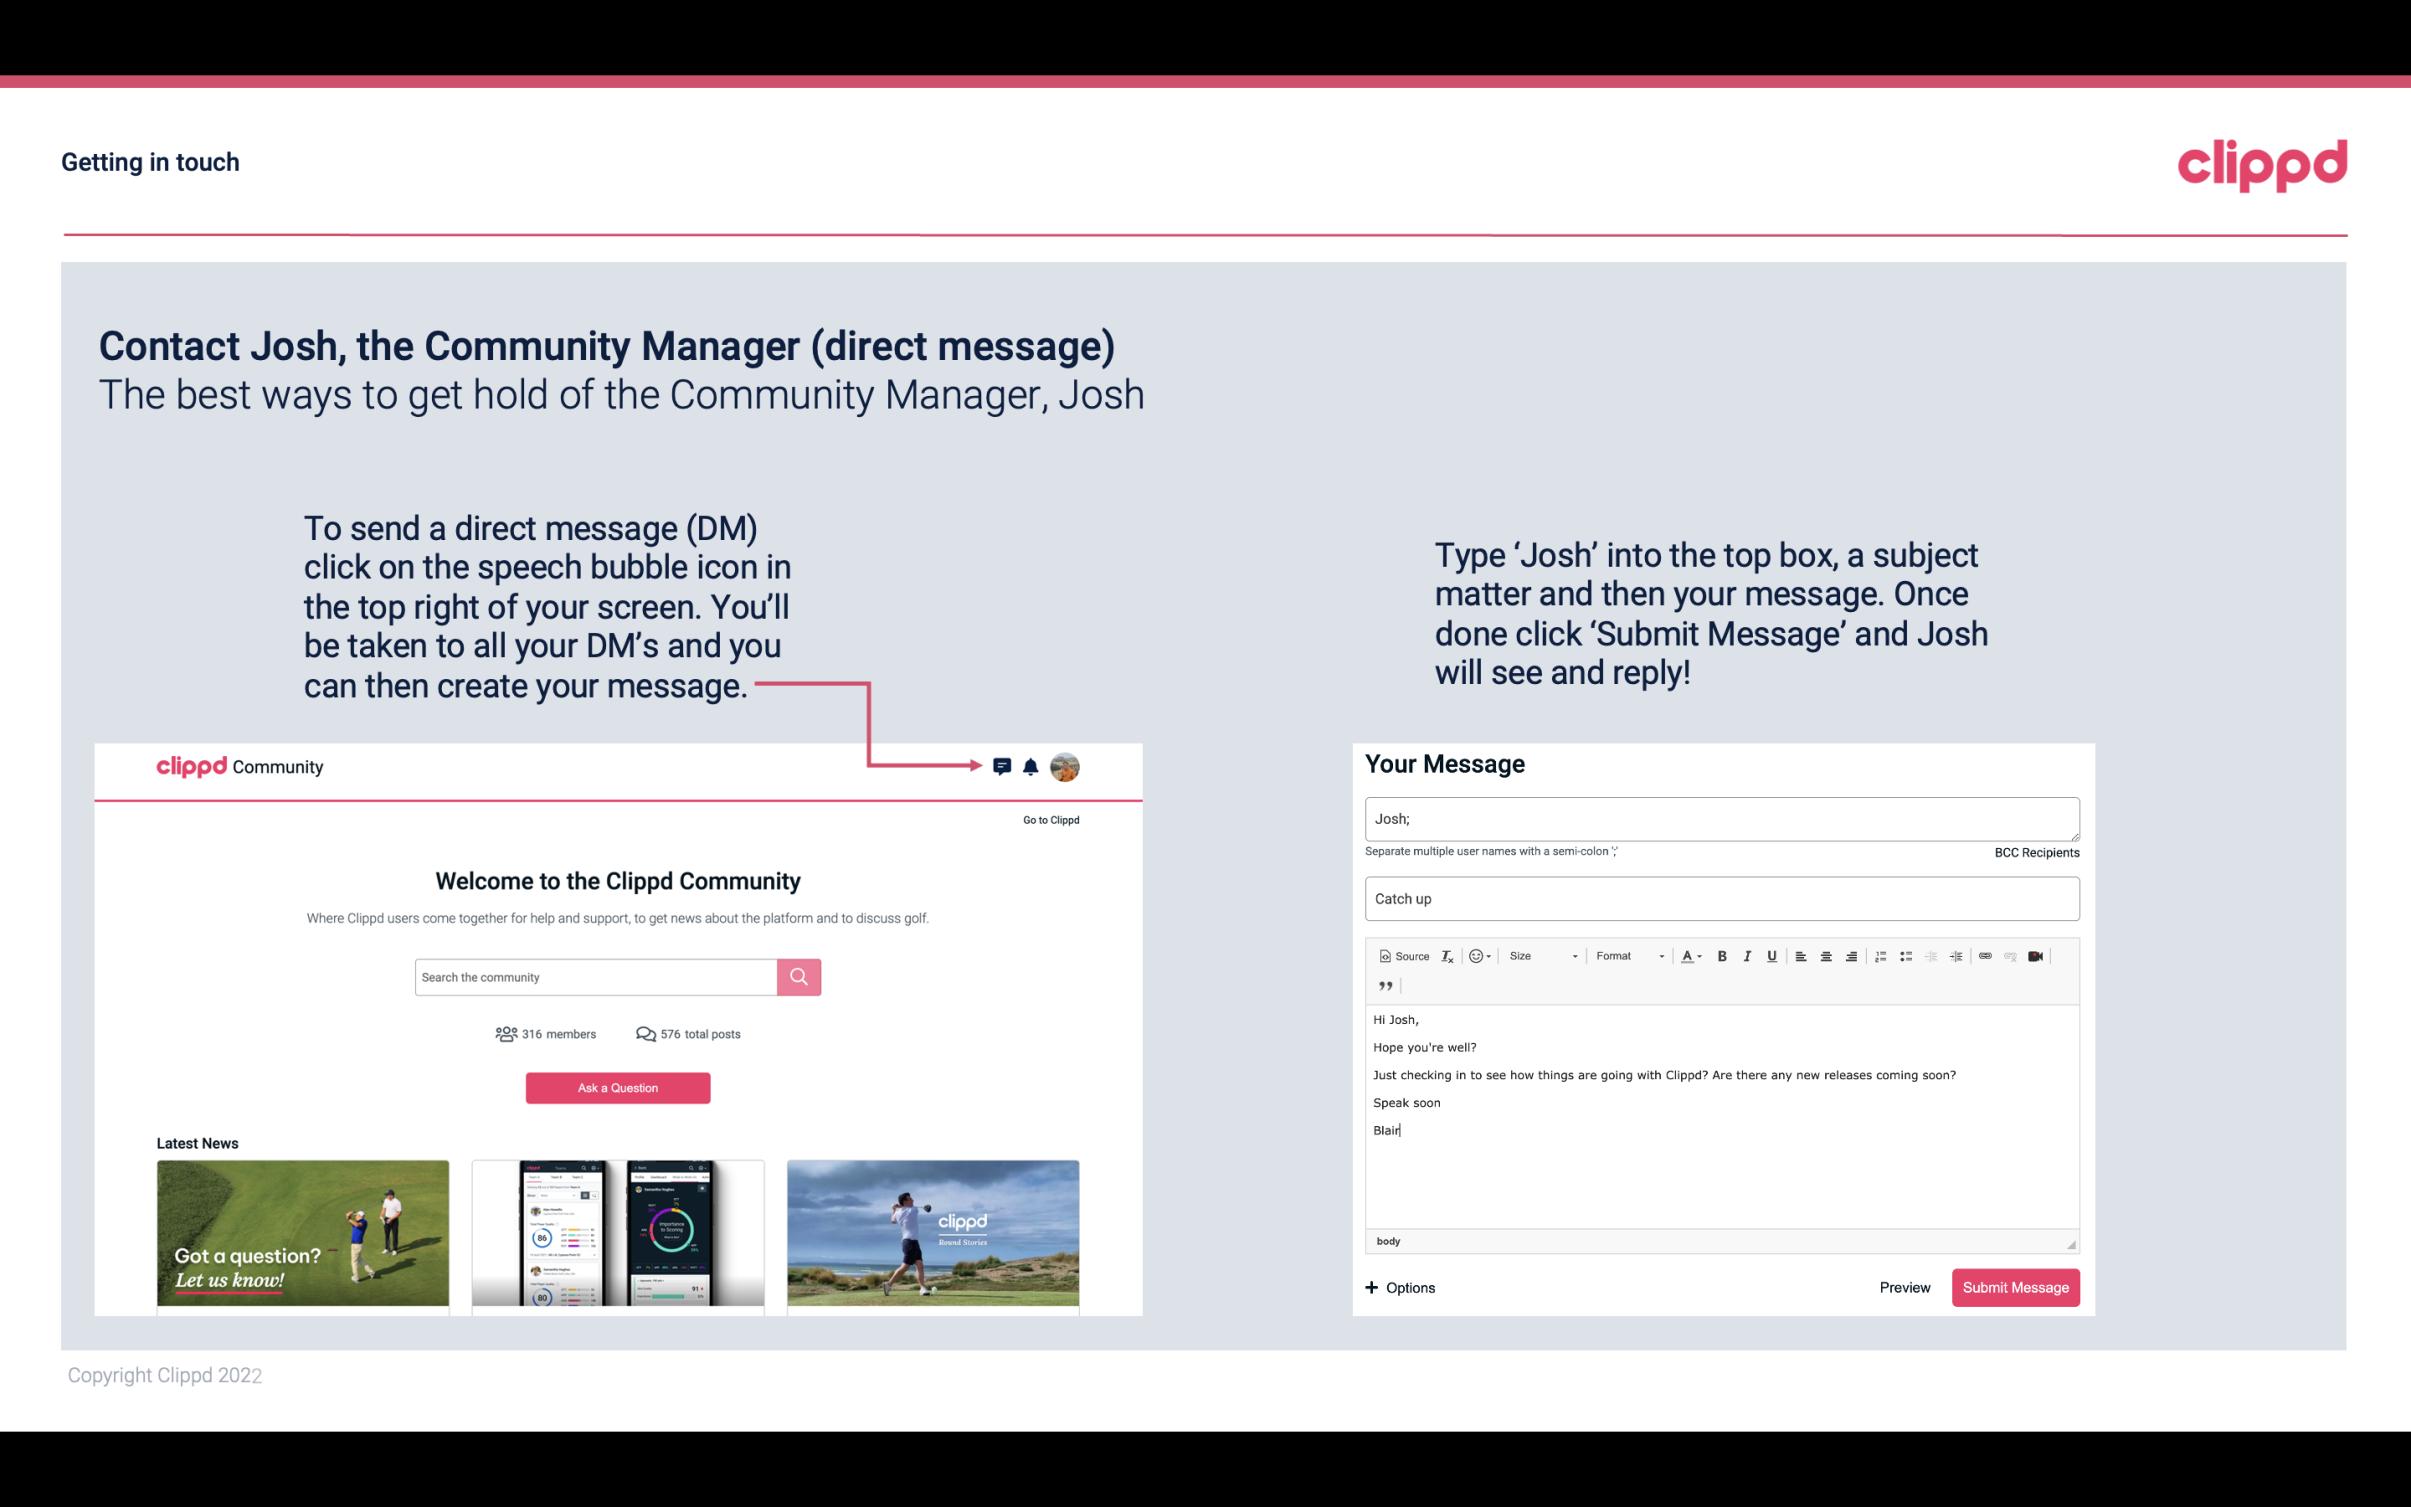
Task: Click the Preview button
Action: (1904, 1287)
